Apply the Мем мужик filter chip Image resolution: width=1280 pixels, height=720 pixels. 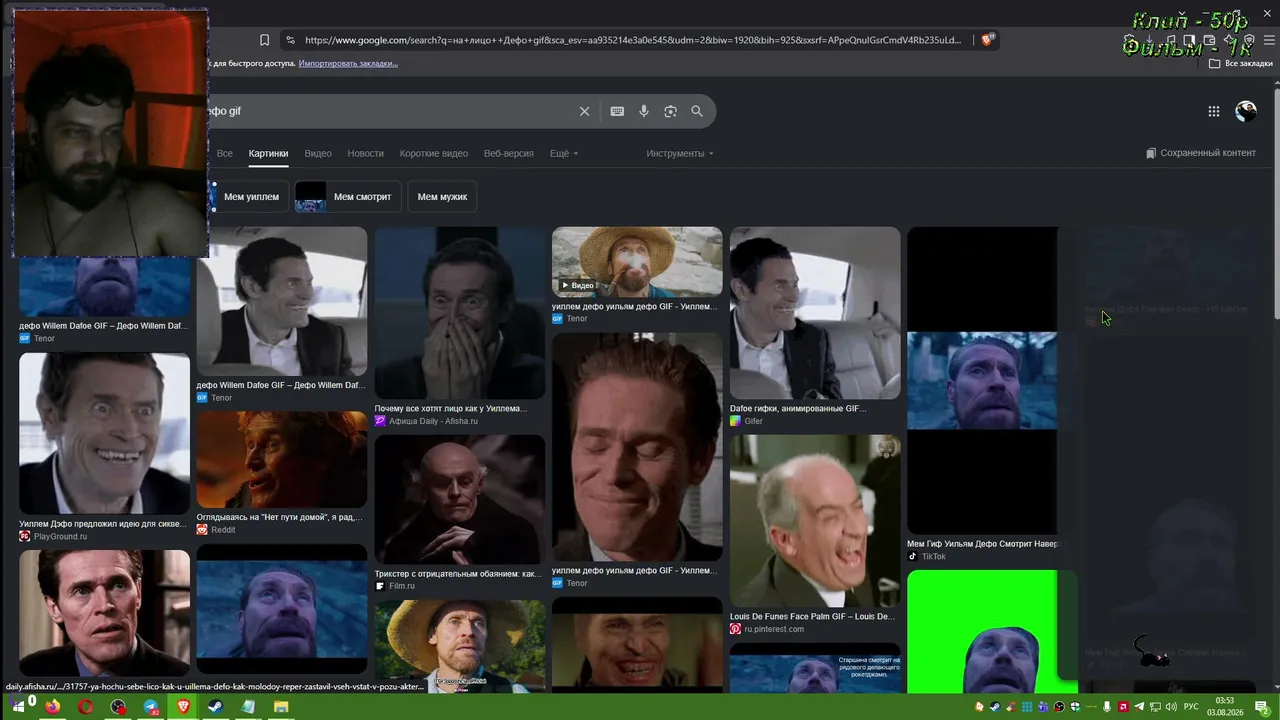(442, 197)
